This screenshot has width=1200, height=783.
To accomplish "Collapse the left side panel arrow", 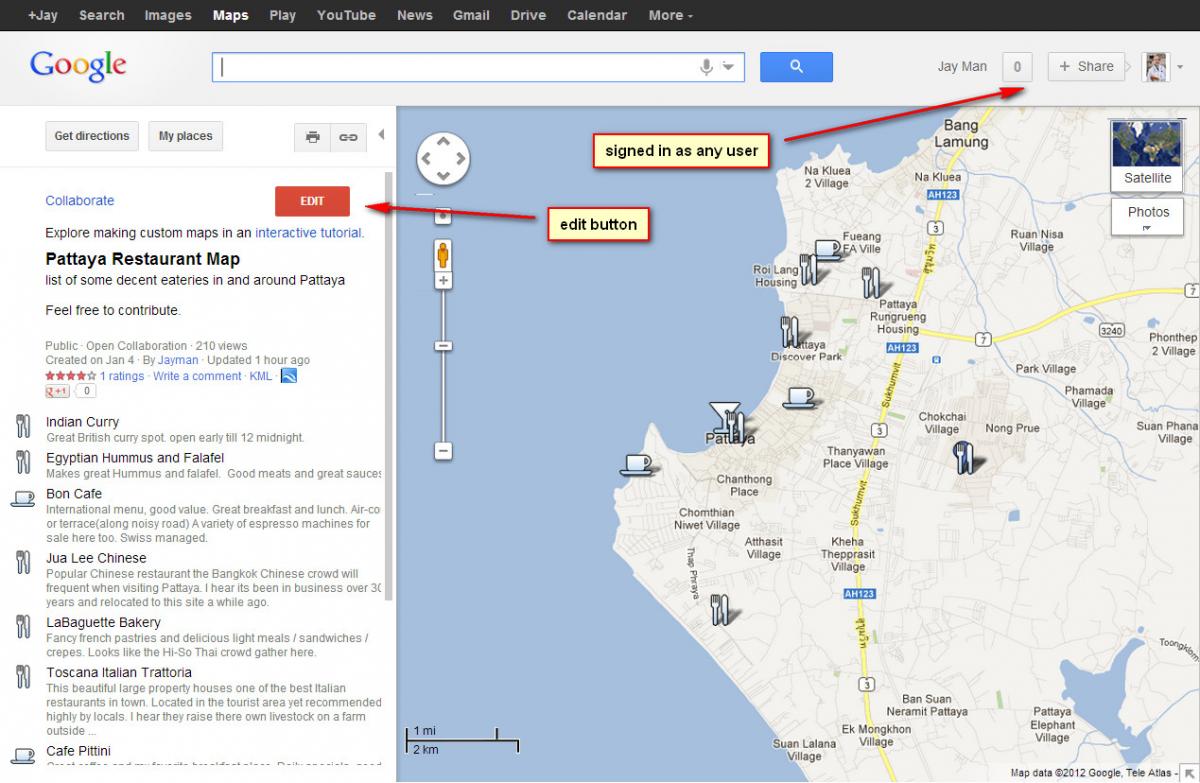I will [x=381, y=135].
